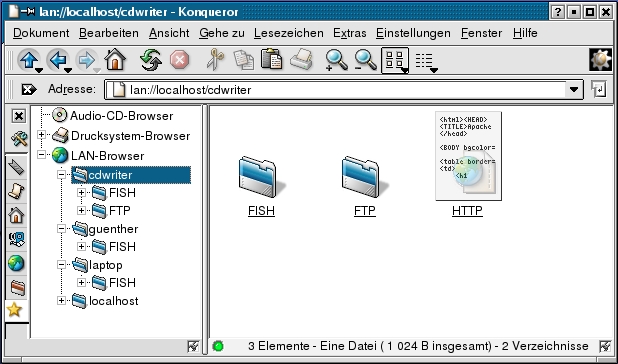Zoom out with the minus magnifier
The image size is (618, 364).
(365, 60)
